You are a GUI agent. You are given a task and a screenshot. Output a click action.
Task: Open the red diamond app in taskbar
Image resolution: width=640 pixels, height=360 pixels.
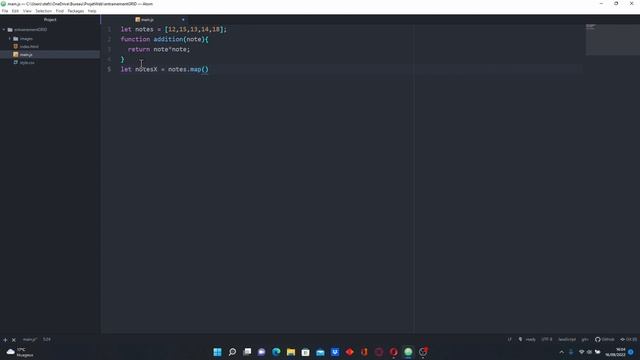[350, 352]
